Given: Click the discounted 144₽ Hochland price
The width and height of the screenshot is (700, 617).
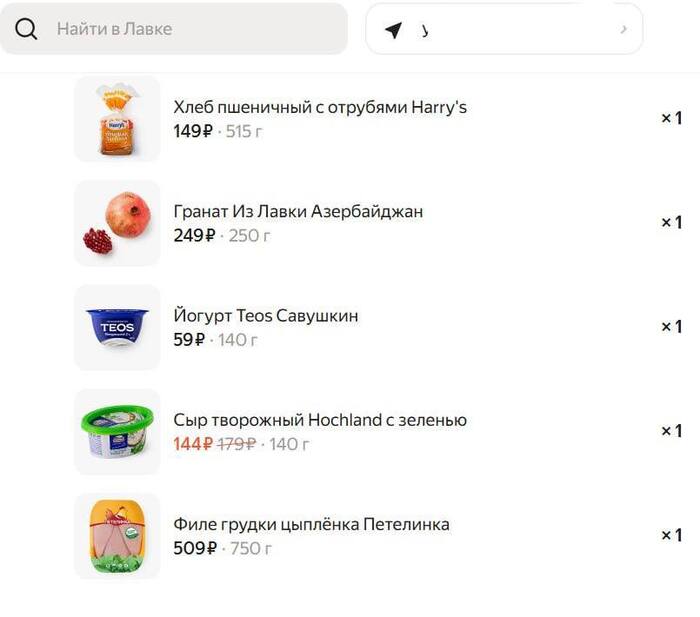Looking at the screenshot, I should tap(193, 444).
